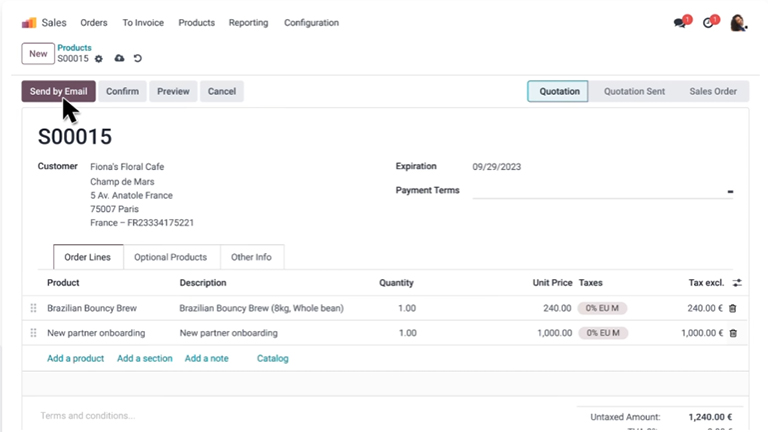
Task: Click the discard changes undo icon
Action: [x=138, y=59]
